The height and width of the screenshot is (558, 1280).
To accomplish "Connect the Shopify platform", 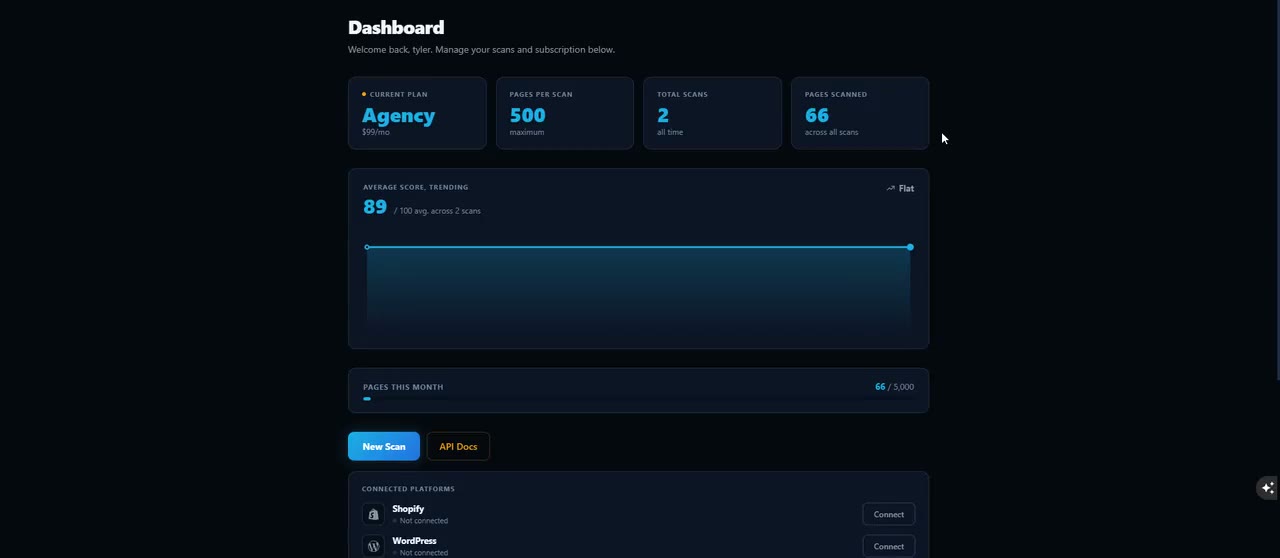I will click(x=888, y=514).
